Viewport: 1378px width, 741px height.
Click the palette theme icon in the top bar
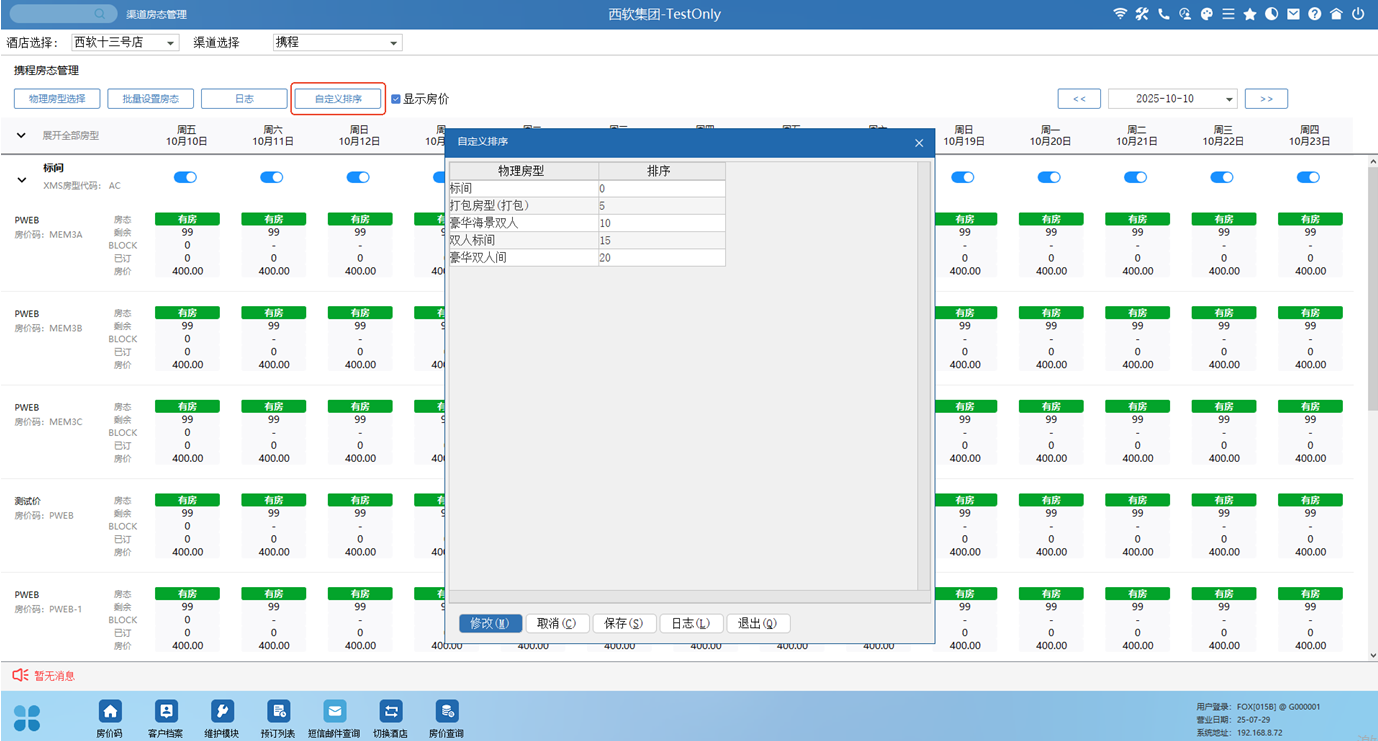click(1206, 14)
